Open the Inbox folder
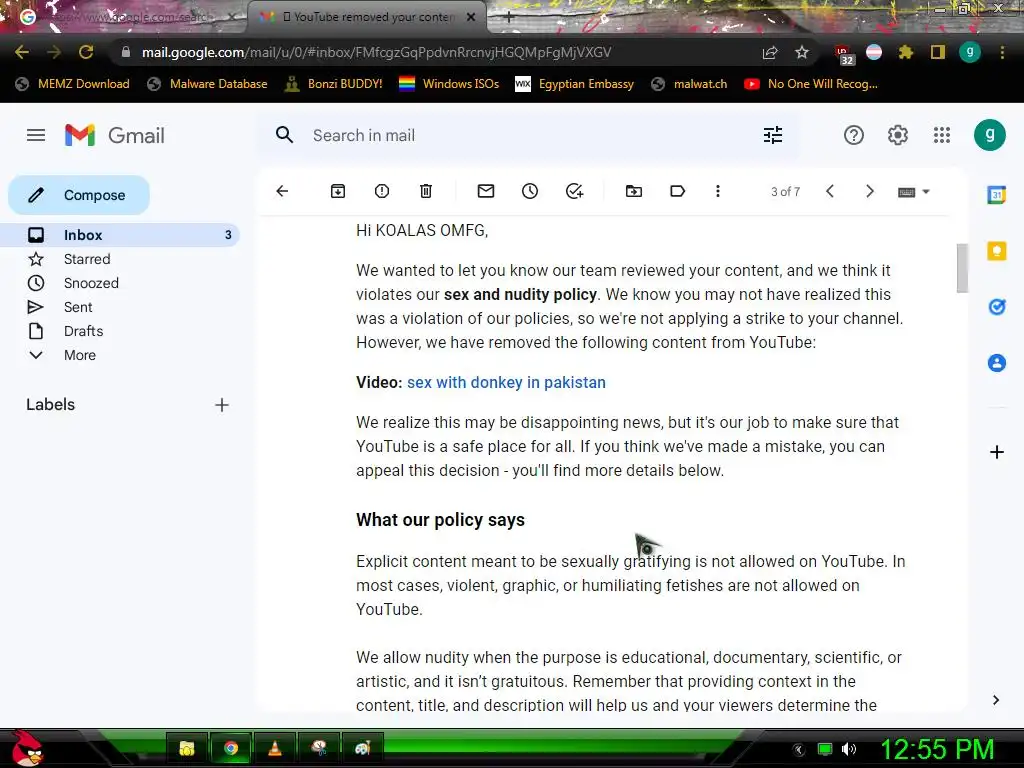 click(x=120, y=235)
